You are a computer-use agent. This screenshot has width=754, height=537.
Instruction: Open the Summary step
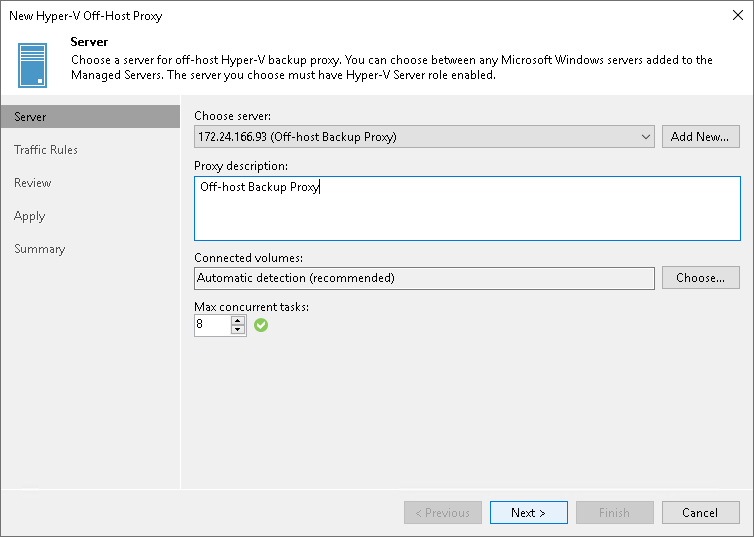40,249
